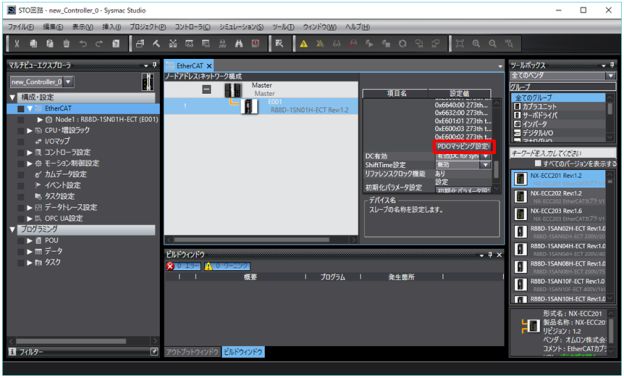The image size is (624, 378).
Task: Click the 0xE601:01 entry in settings list
Action: (x=463, y=121)
